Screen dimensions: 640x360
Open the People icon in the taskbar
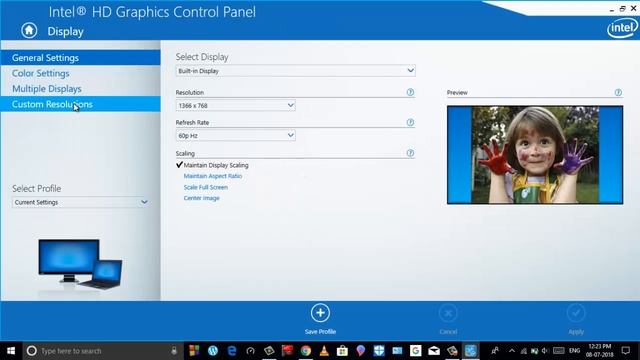495,351
